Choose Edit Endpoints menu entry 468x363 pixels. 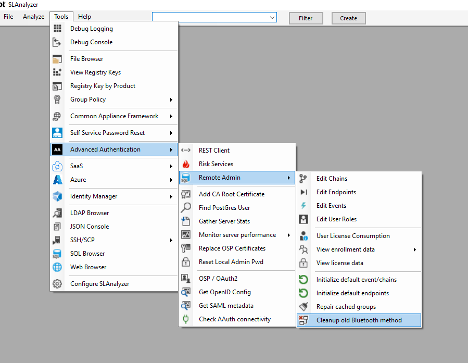[359, 192]
